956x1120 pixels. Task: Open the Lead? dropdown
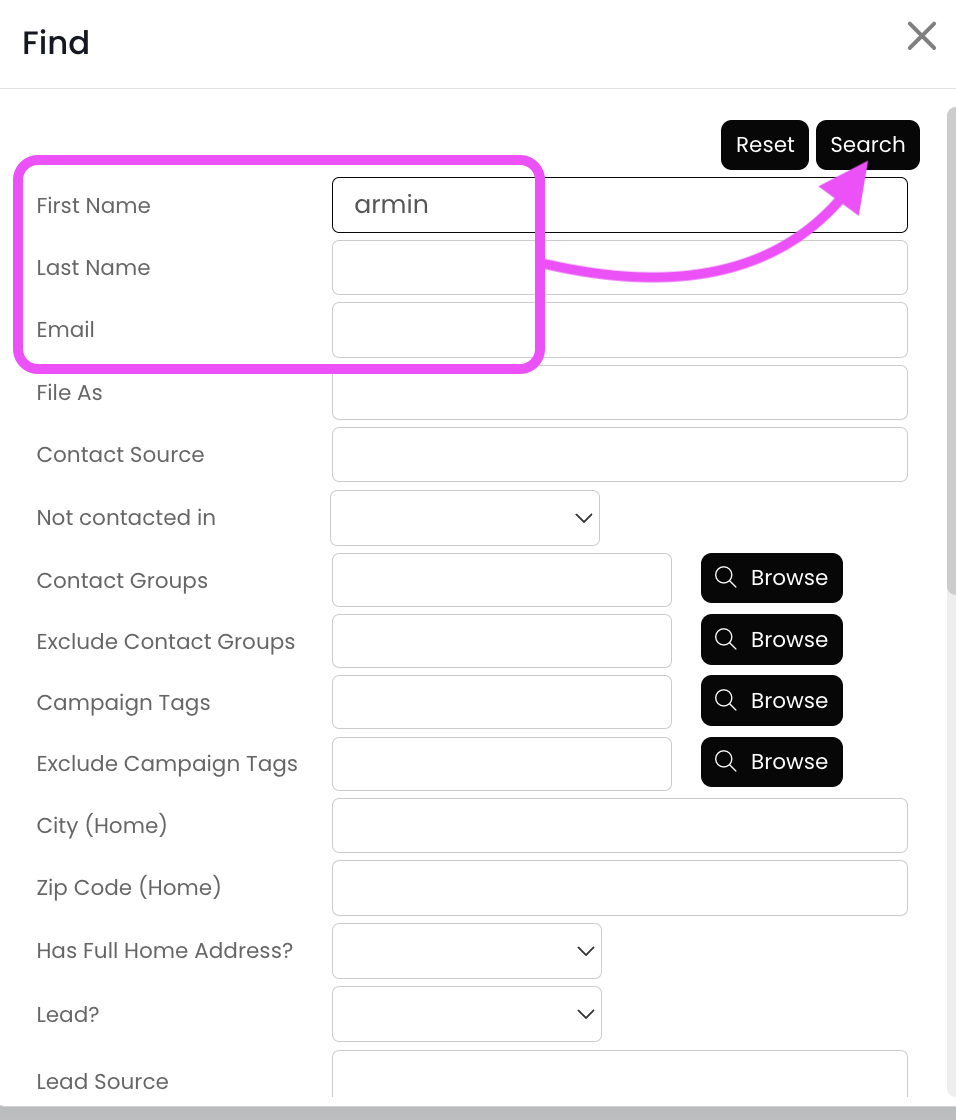coord(466,1014)
